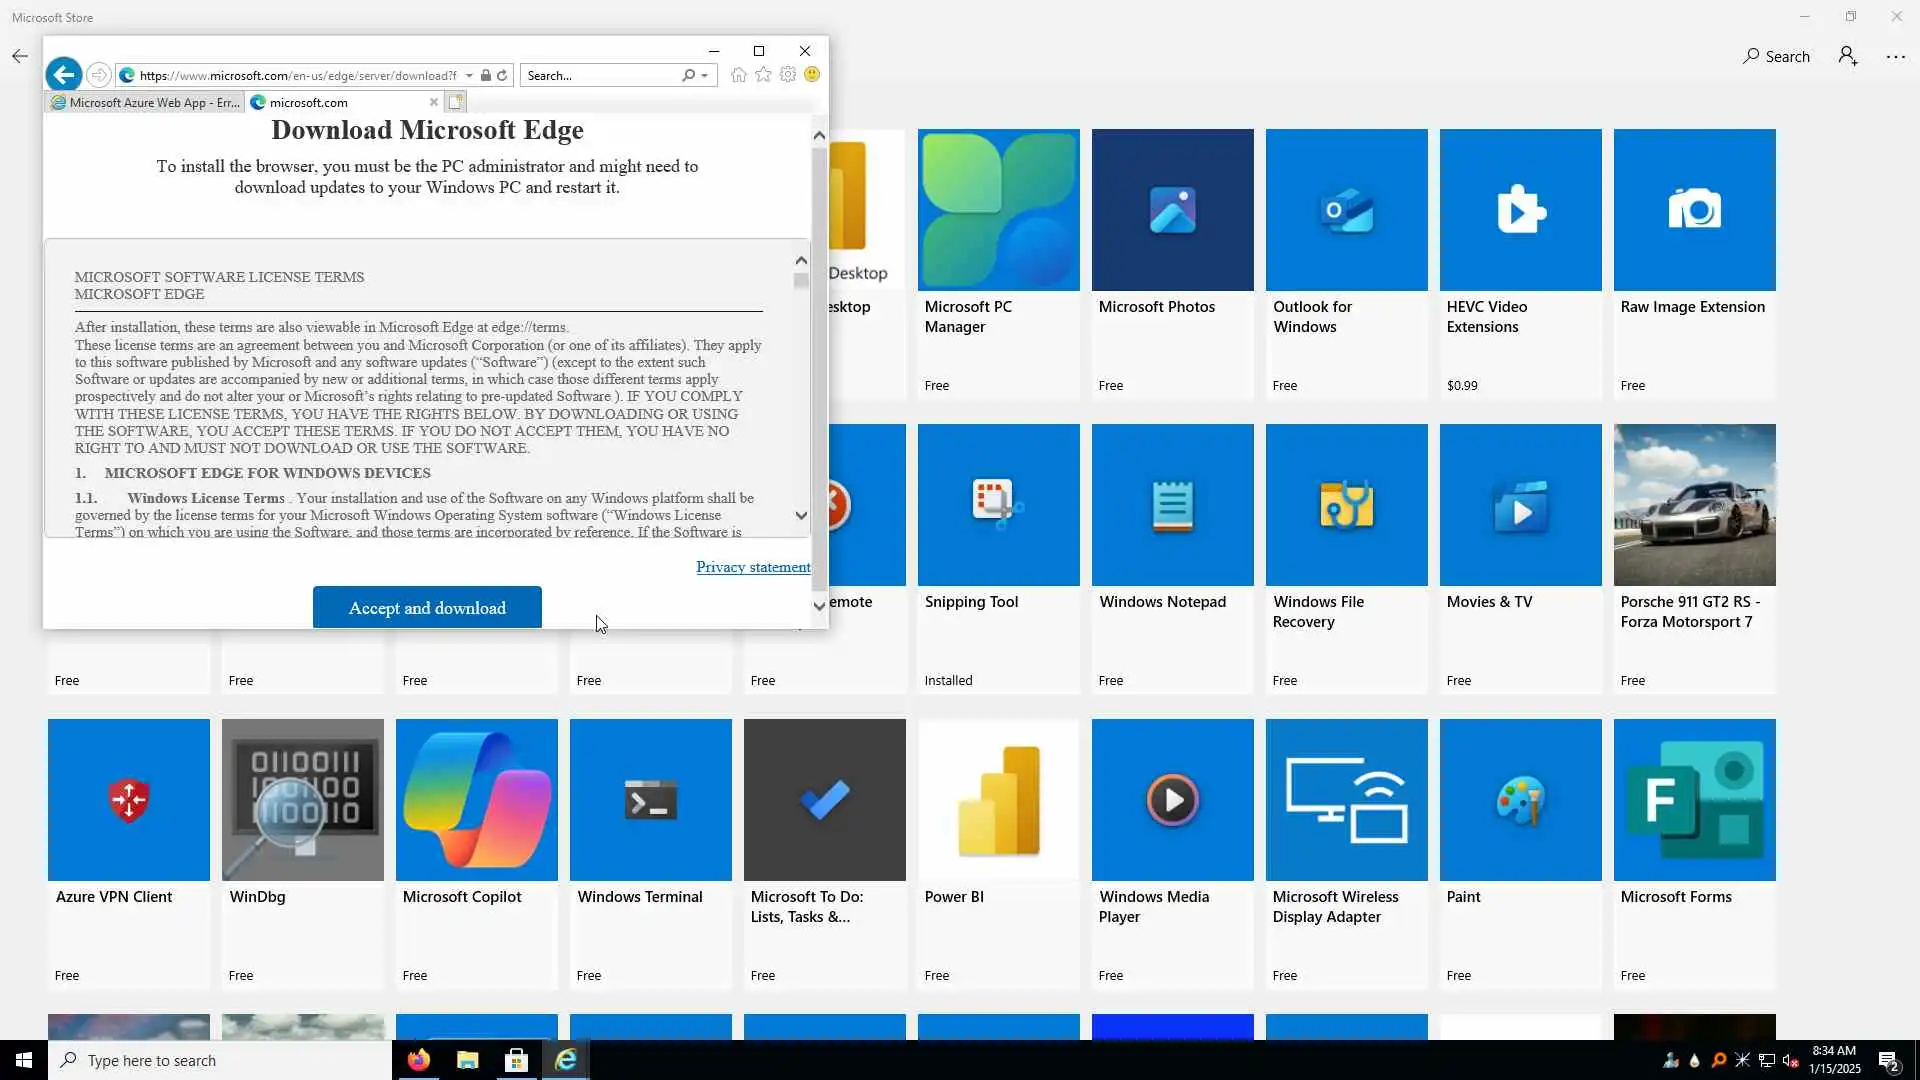The height and width of the screenshot is (1080, 1920).
Task: Open IE tools gear icon
Action: point(788,75)
